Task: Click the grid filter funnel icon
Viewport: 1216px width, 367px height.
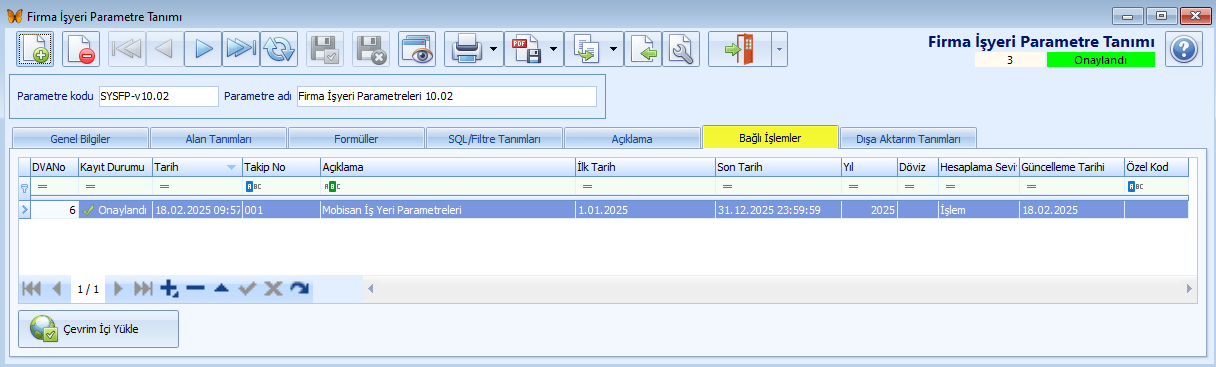Action: 25,187
